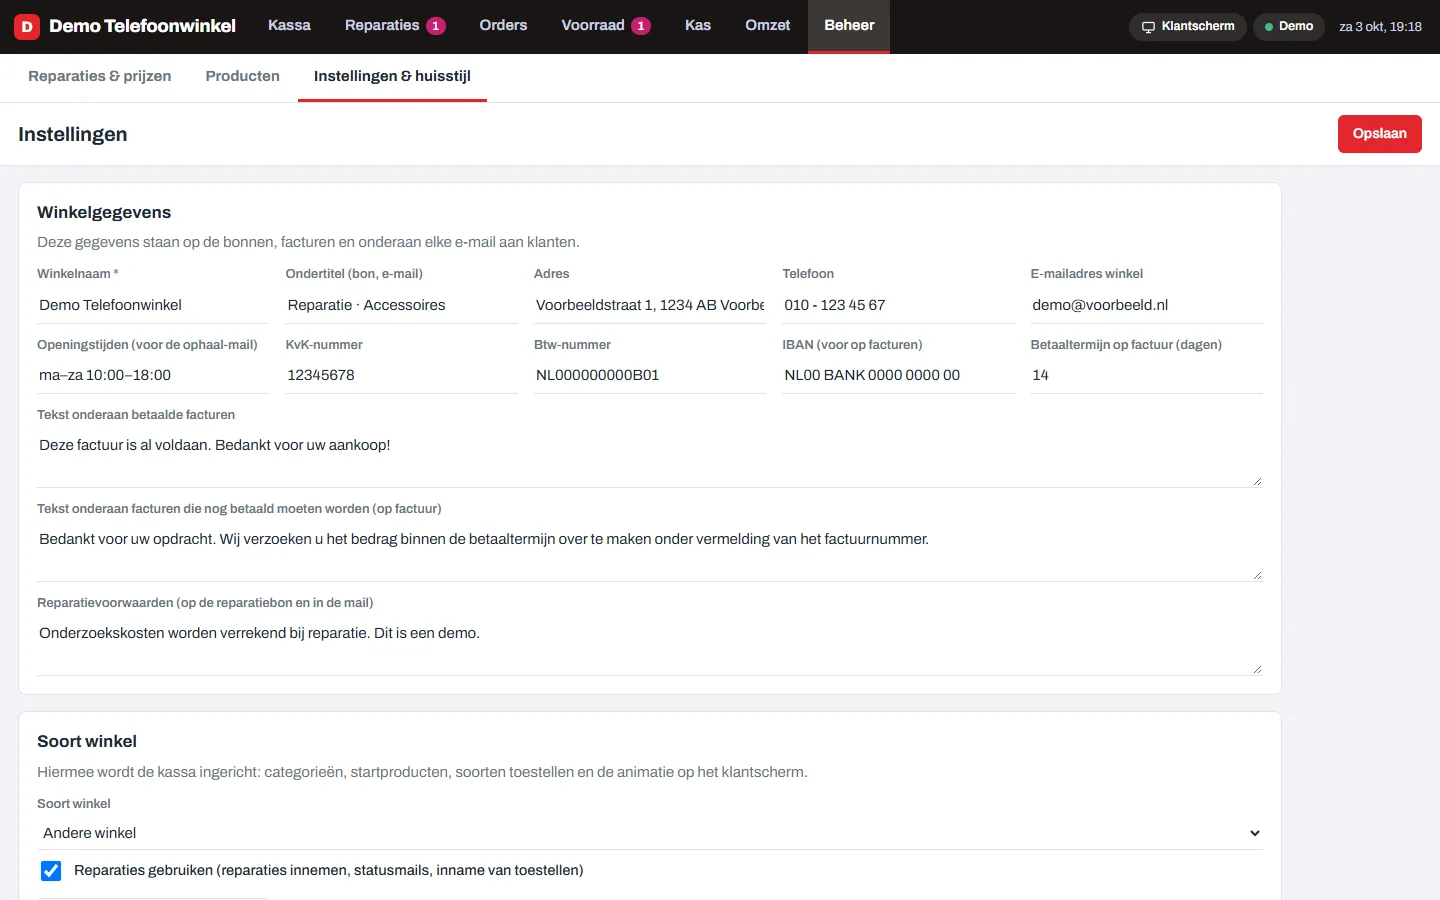
Task: Focus the Adres input field
Action: pos(650,306)
